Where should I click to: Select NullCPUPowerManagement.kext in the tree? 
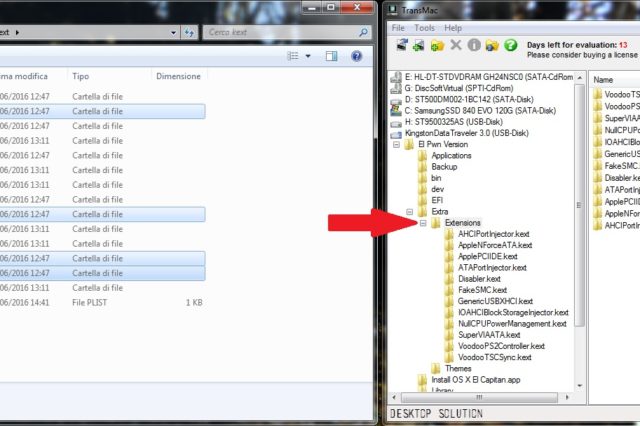pyautogui.click(x=512, y=324)
